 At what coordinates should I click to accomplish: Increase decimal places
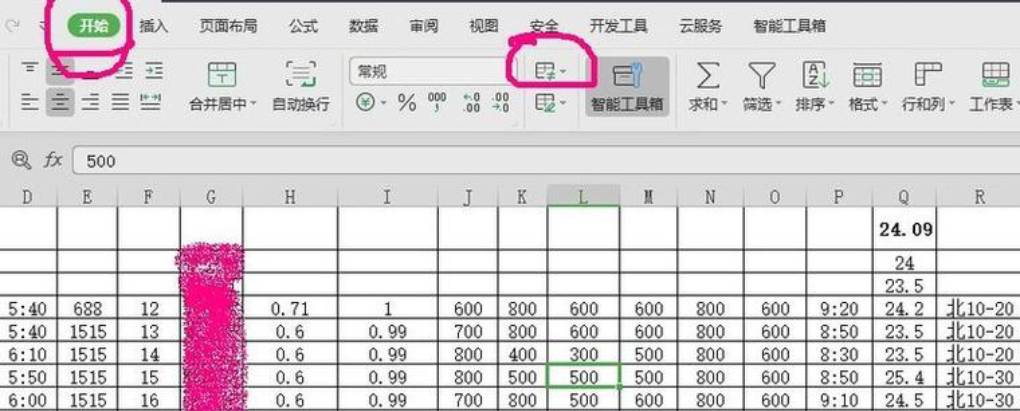pyautogui.click(x=471, y=102)
